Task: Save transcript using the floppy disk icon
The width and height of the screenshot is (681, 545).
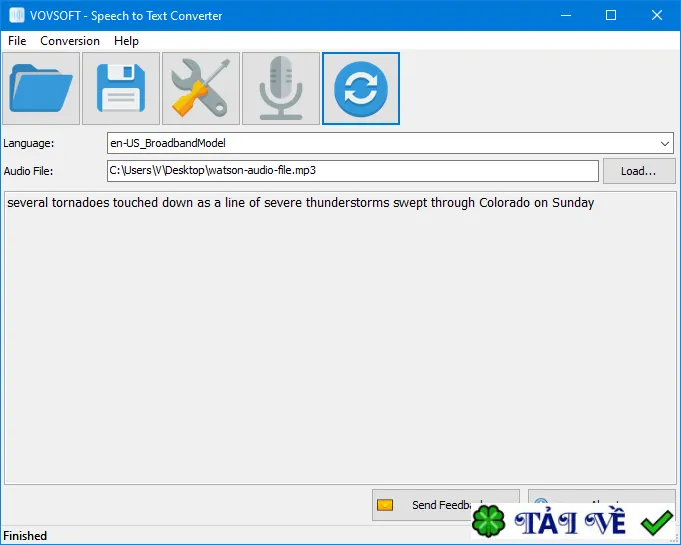Action: [x=121, y=89]
